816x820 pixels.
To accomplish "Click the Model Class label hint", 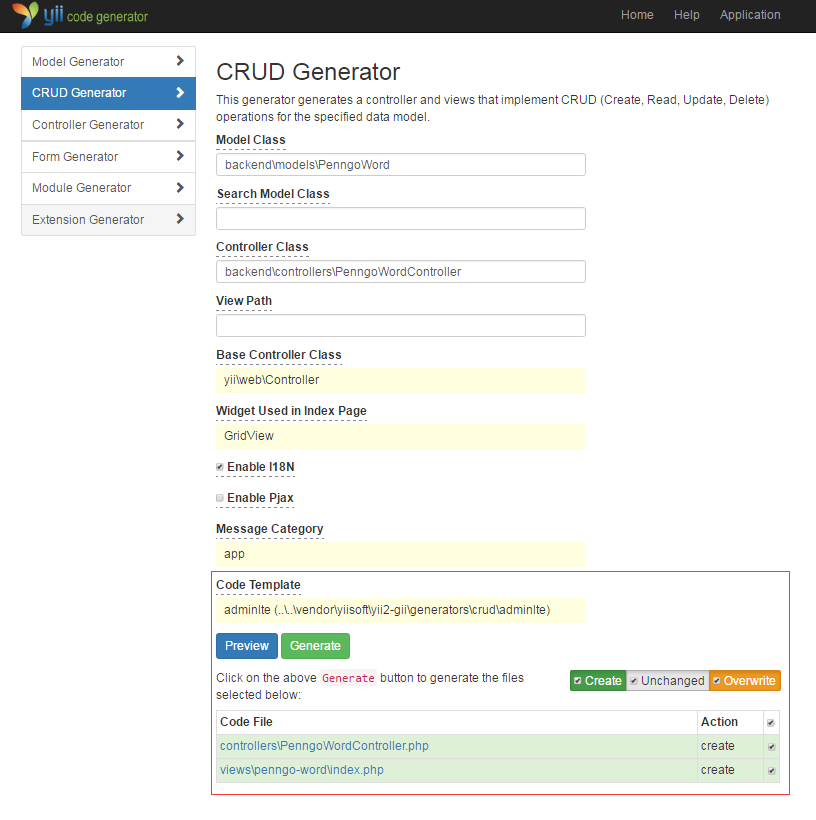I will pyautogui.click(x=251, y=140).
